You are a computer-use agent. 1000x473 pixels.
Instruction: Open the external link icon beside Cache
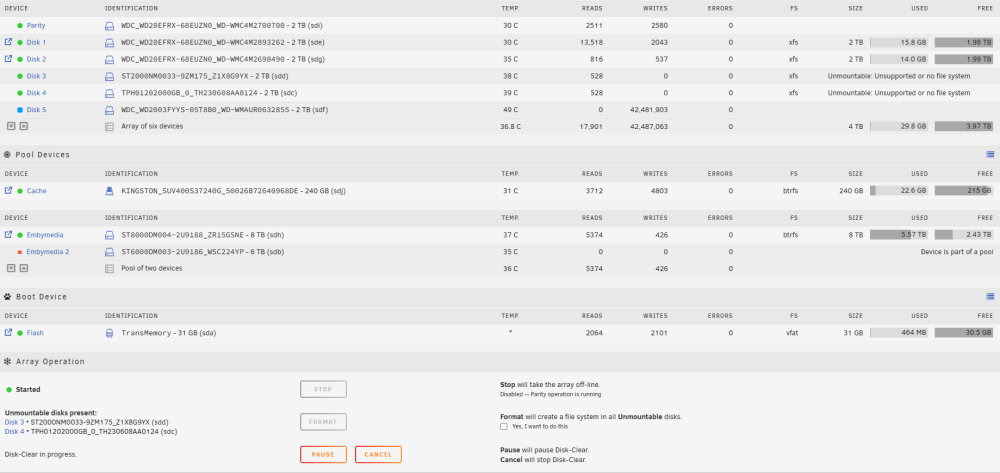(x=8, y=191)
